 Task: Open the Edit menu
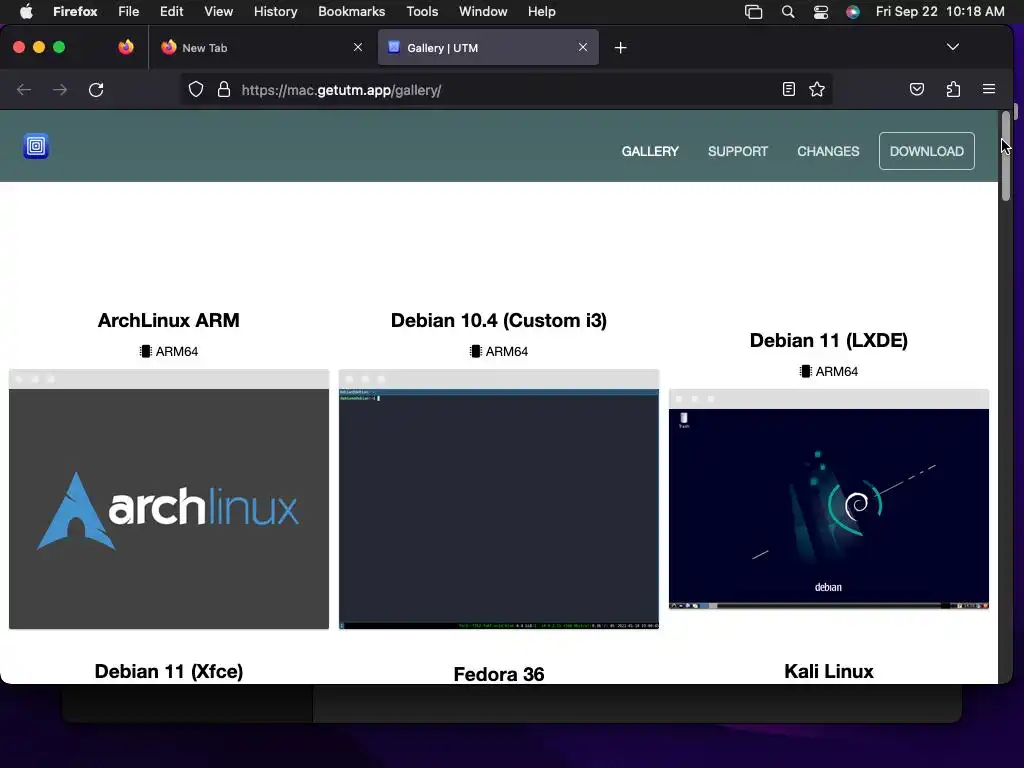tap(171, 12)
